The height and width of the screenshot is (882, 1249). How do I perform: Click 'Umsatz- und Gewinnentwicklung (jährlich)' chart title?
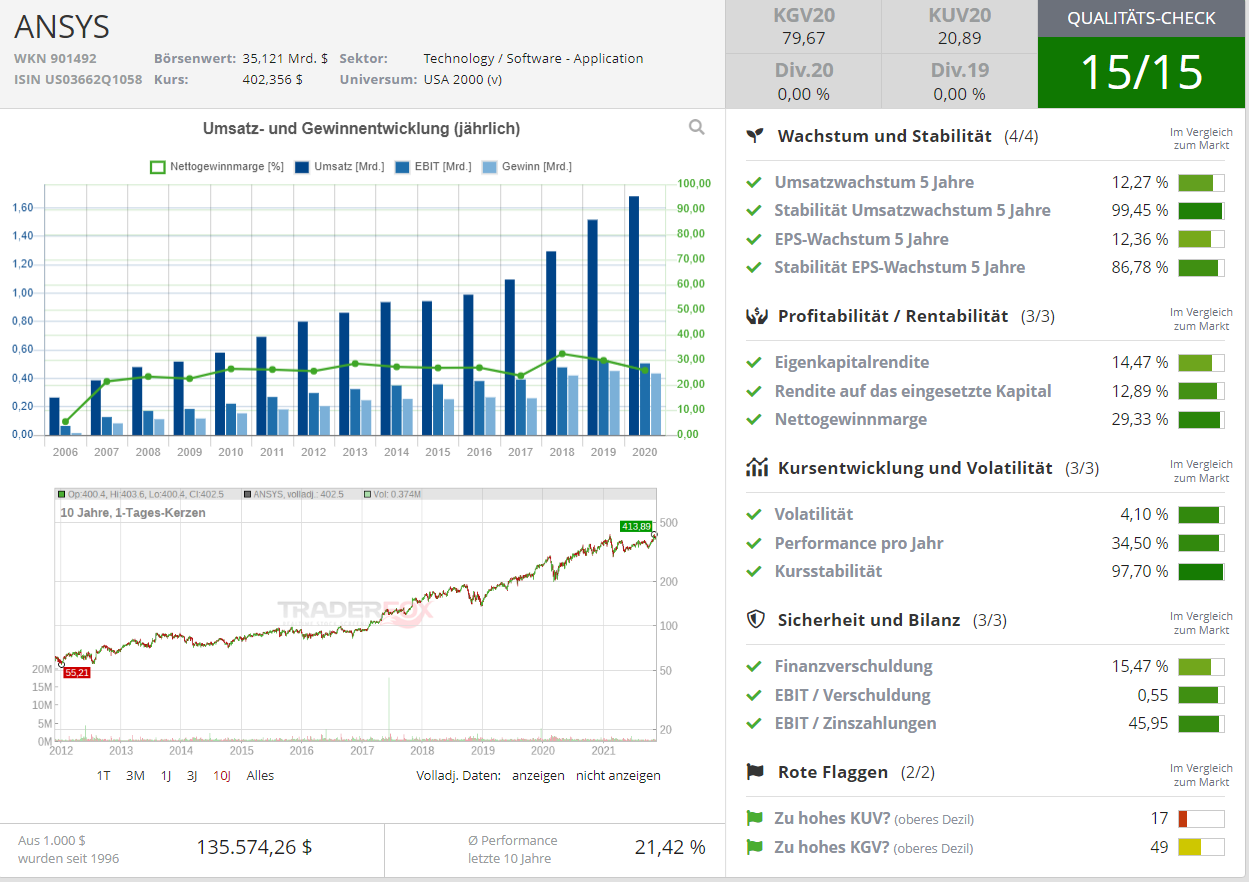(x=361, y=128)
